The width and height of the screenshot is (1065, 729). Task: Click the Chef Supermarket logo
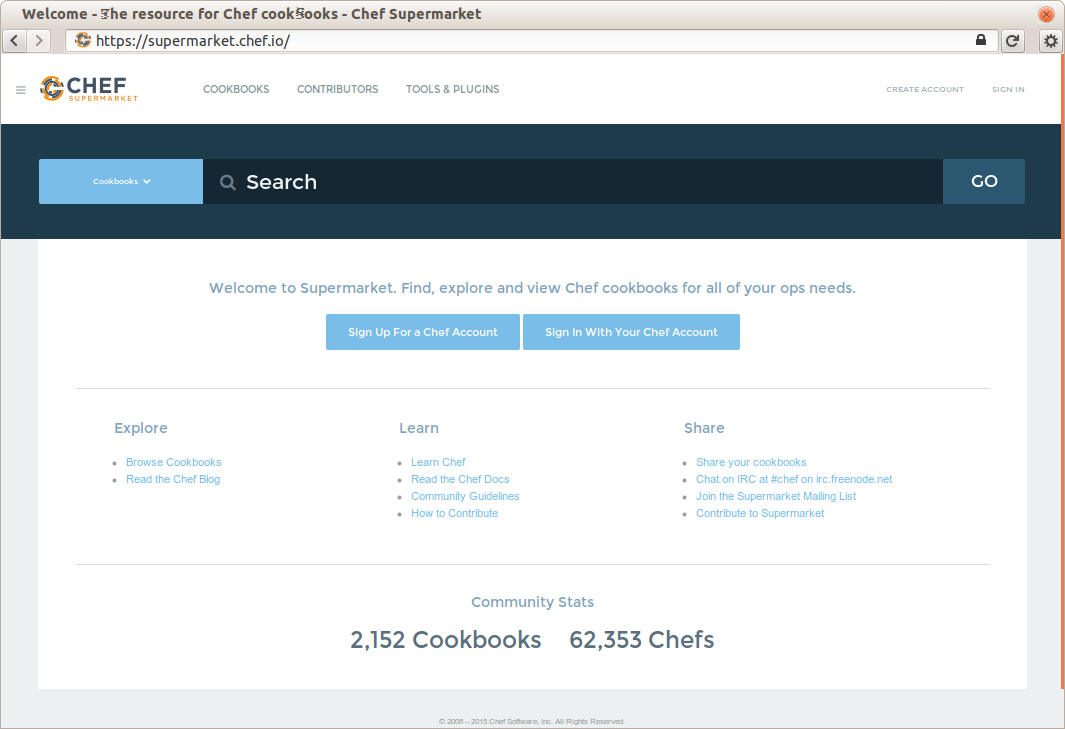click(x=89, y=88)
